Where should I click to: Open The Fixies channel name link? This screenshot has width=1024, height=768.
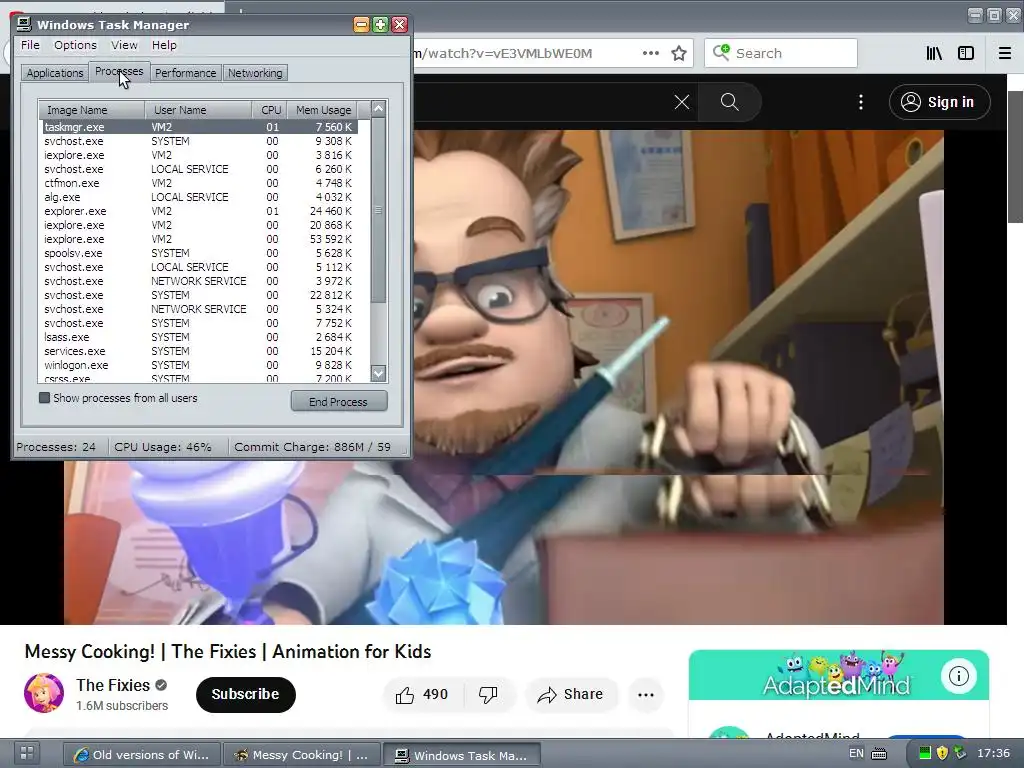(x=113, y=685)
